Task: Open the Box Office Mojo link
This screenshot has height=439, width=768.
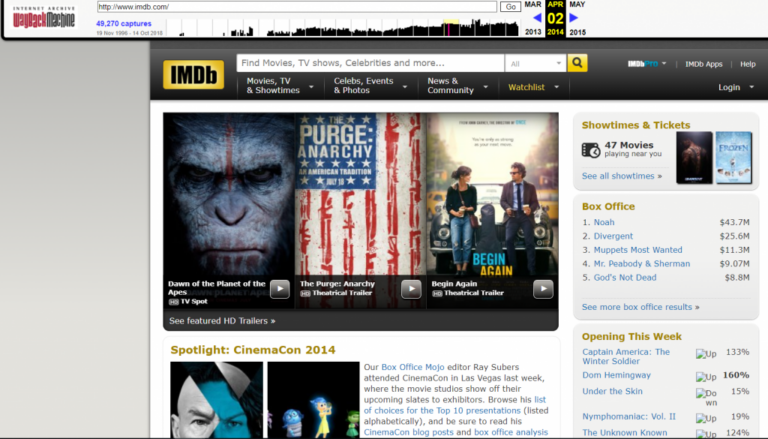Action: click(x=412, y=367)
